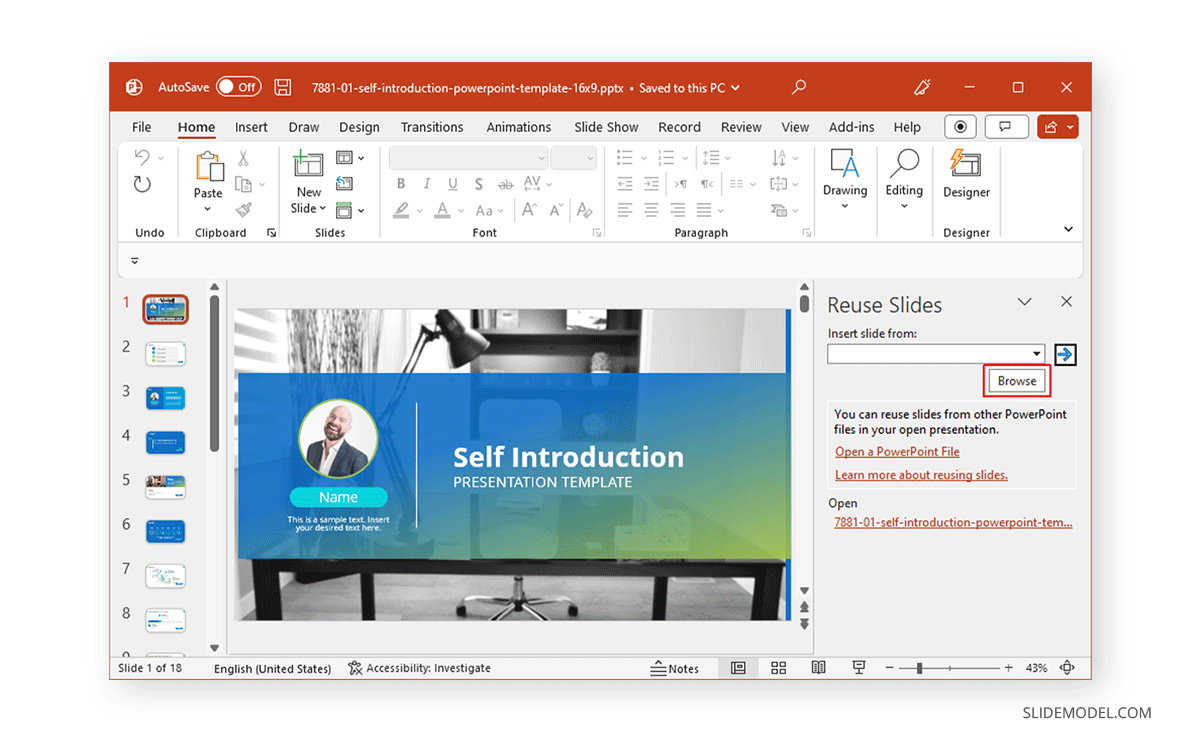This screenshot has width=1200, height=743.
Task: Open the Change Case Aa dropdown
Action: pyautogui.click(x=489, y=210)
